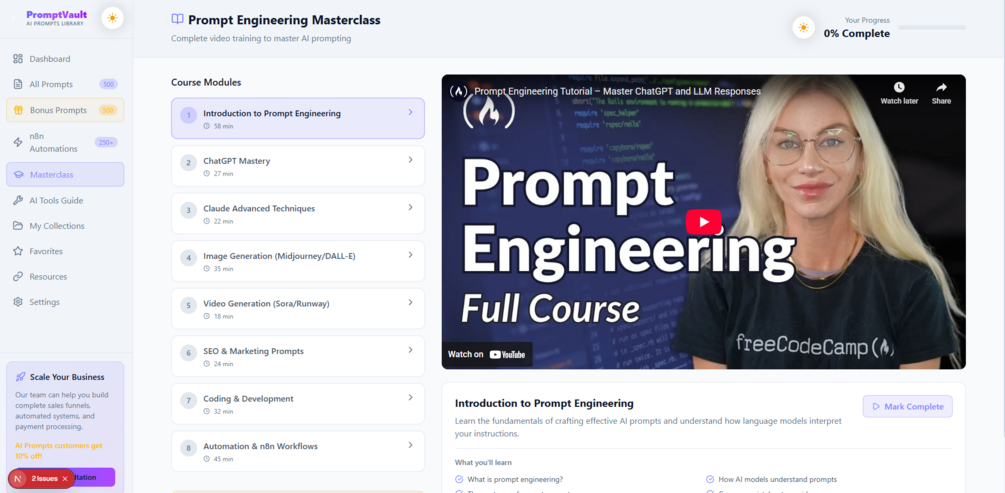Select the Masterclass sidebar item
Viewport: 1005px width, 493px height.
(65, 174)
